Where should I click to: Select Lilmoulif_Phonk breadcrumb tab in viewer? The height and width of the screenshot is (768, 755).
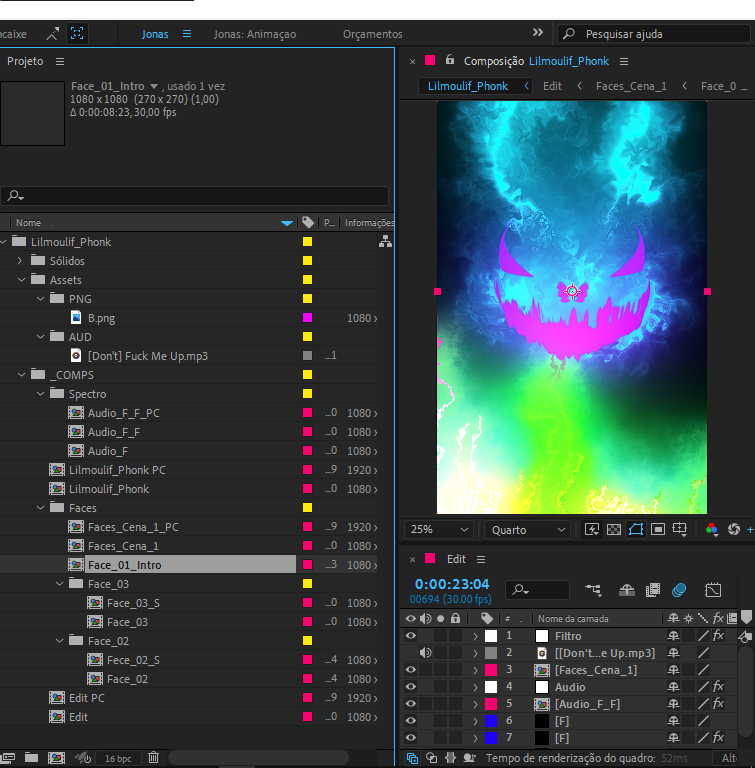tap(468, 86)
